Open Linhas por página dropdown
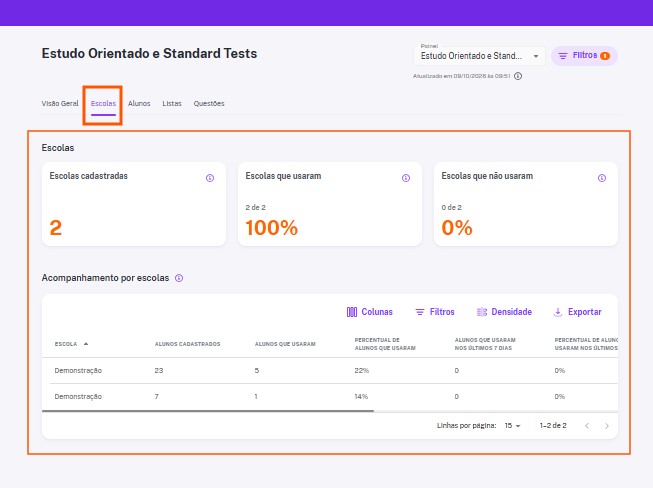 click(x=512, y=426)
